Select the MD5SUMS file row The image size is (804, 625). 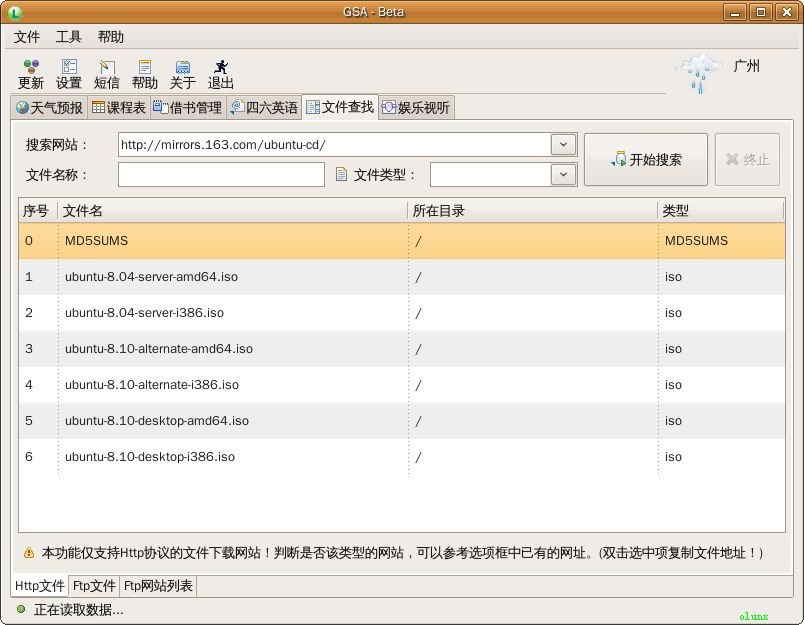[402, 240]
